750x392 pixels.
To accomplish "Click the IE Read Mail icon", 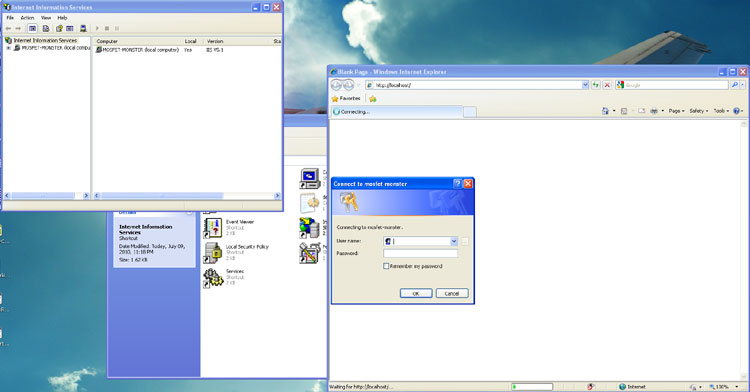I will (x=641, y=111).
